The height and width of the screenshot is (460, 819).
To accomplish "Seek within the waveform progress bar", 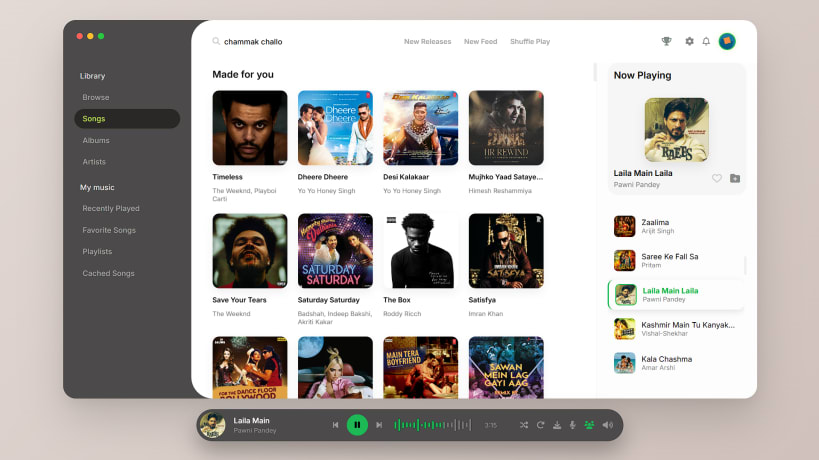I will click(x=432, y=425).
